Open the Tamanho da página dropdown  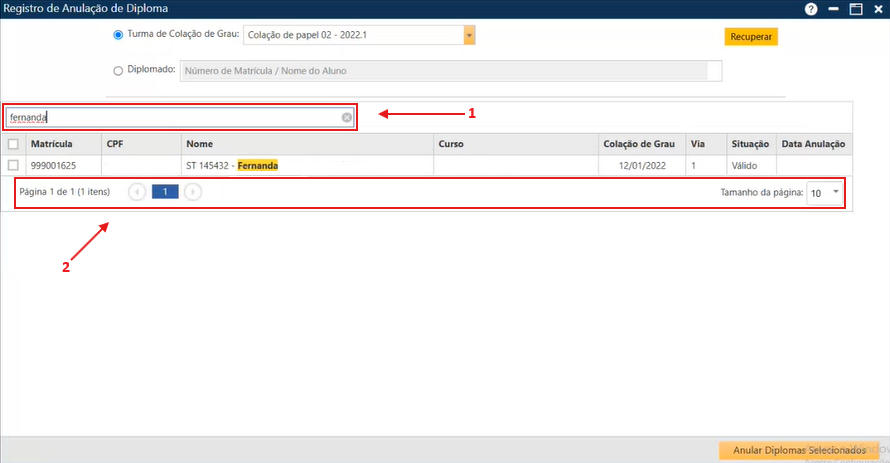coord(835,192)
